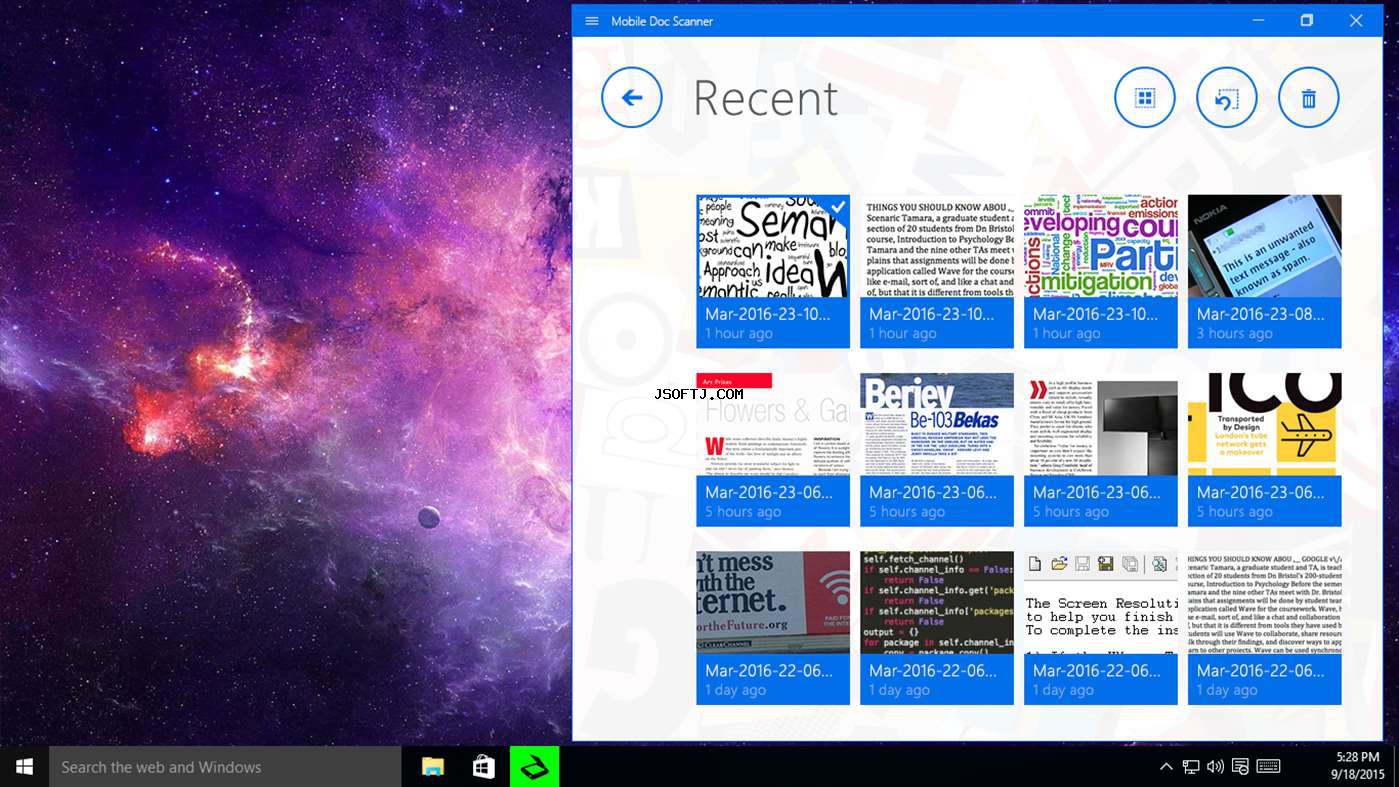Screen dimensions: 1399x787
Task: Open the Google Wave text scan from 1 day ago
Action: [x=1265, y=628]
